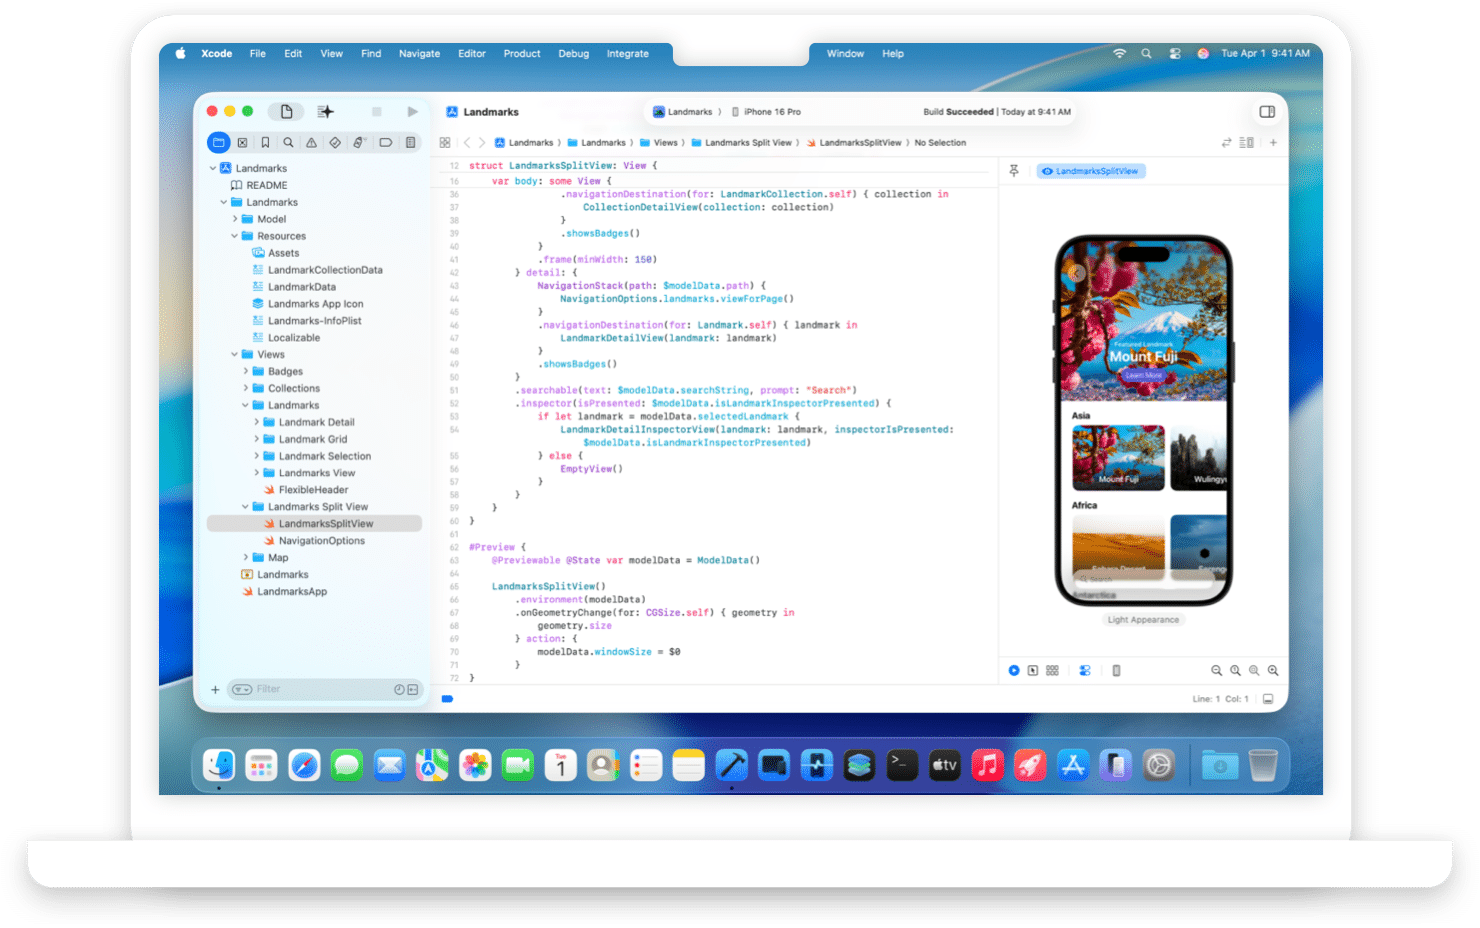The image size is (1480, 928).
Task: Zoom out the preview canvas
Action: [1216, 671]
